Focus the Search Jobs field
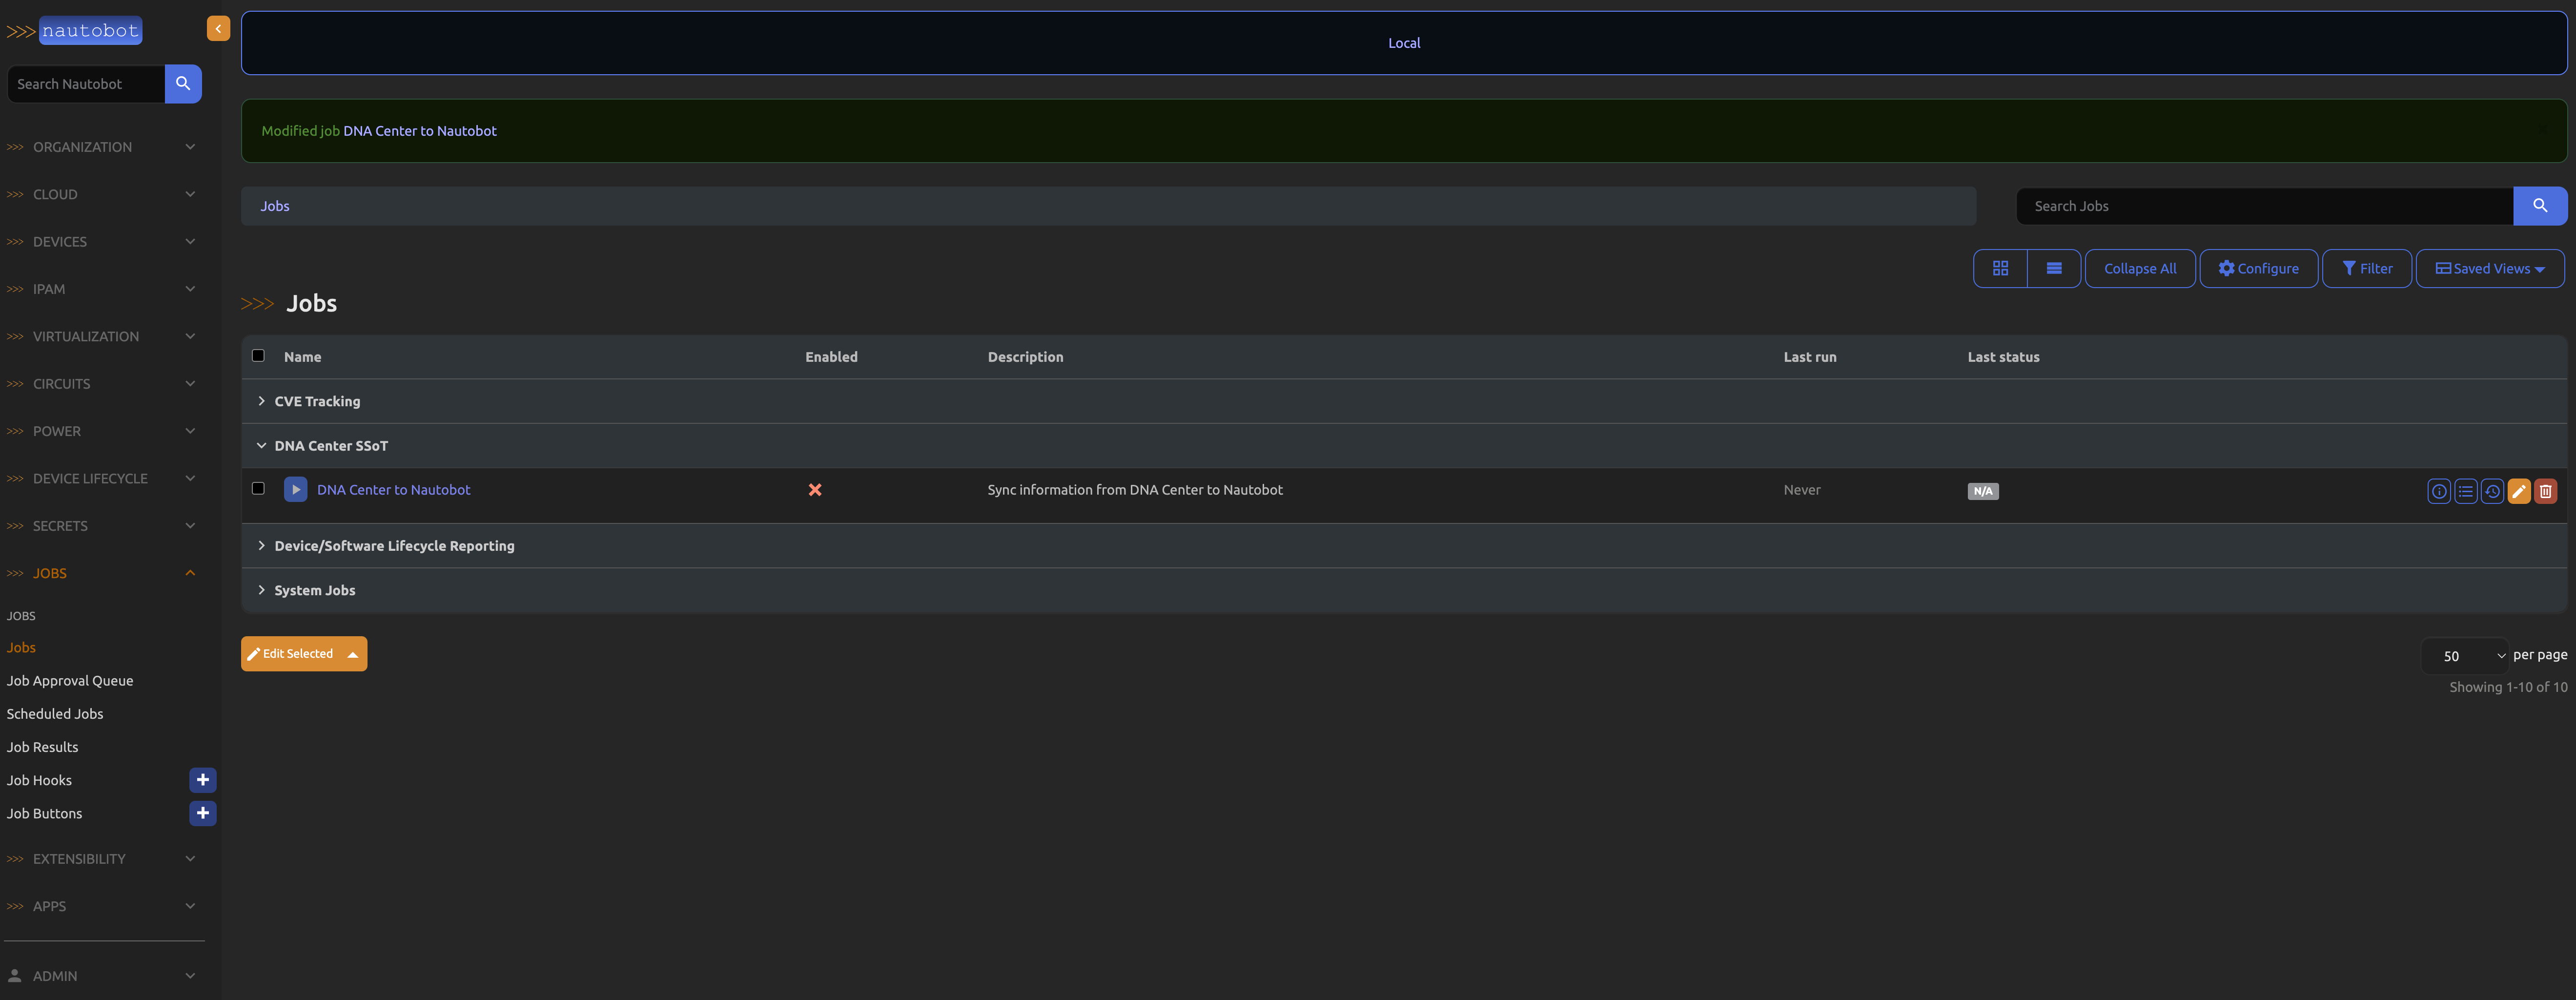 2264,206
